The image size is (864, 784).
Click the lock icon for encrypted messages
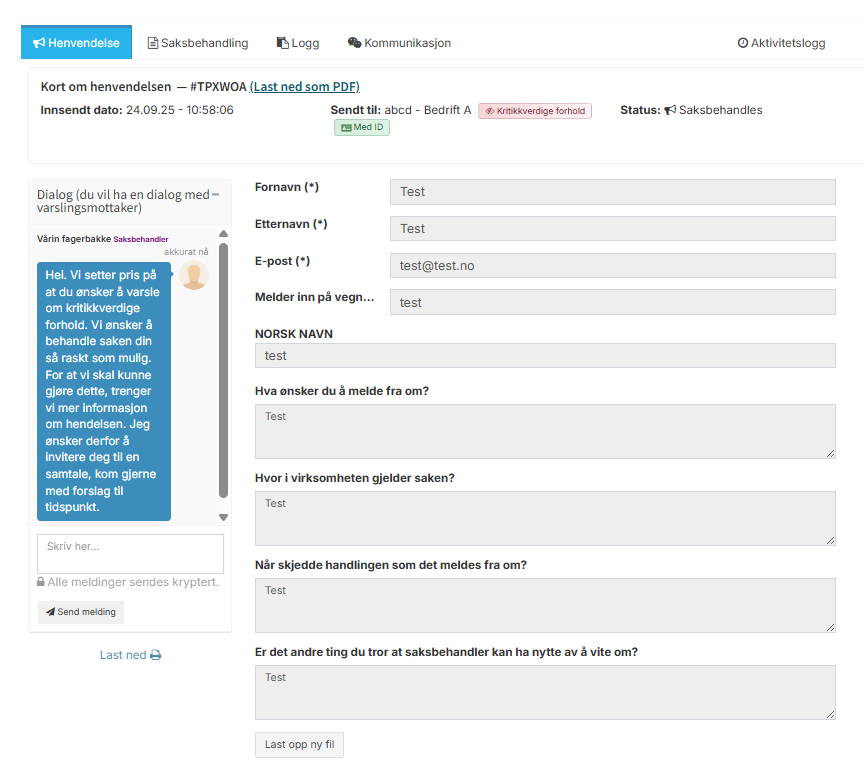point(41,582)
